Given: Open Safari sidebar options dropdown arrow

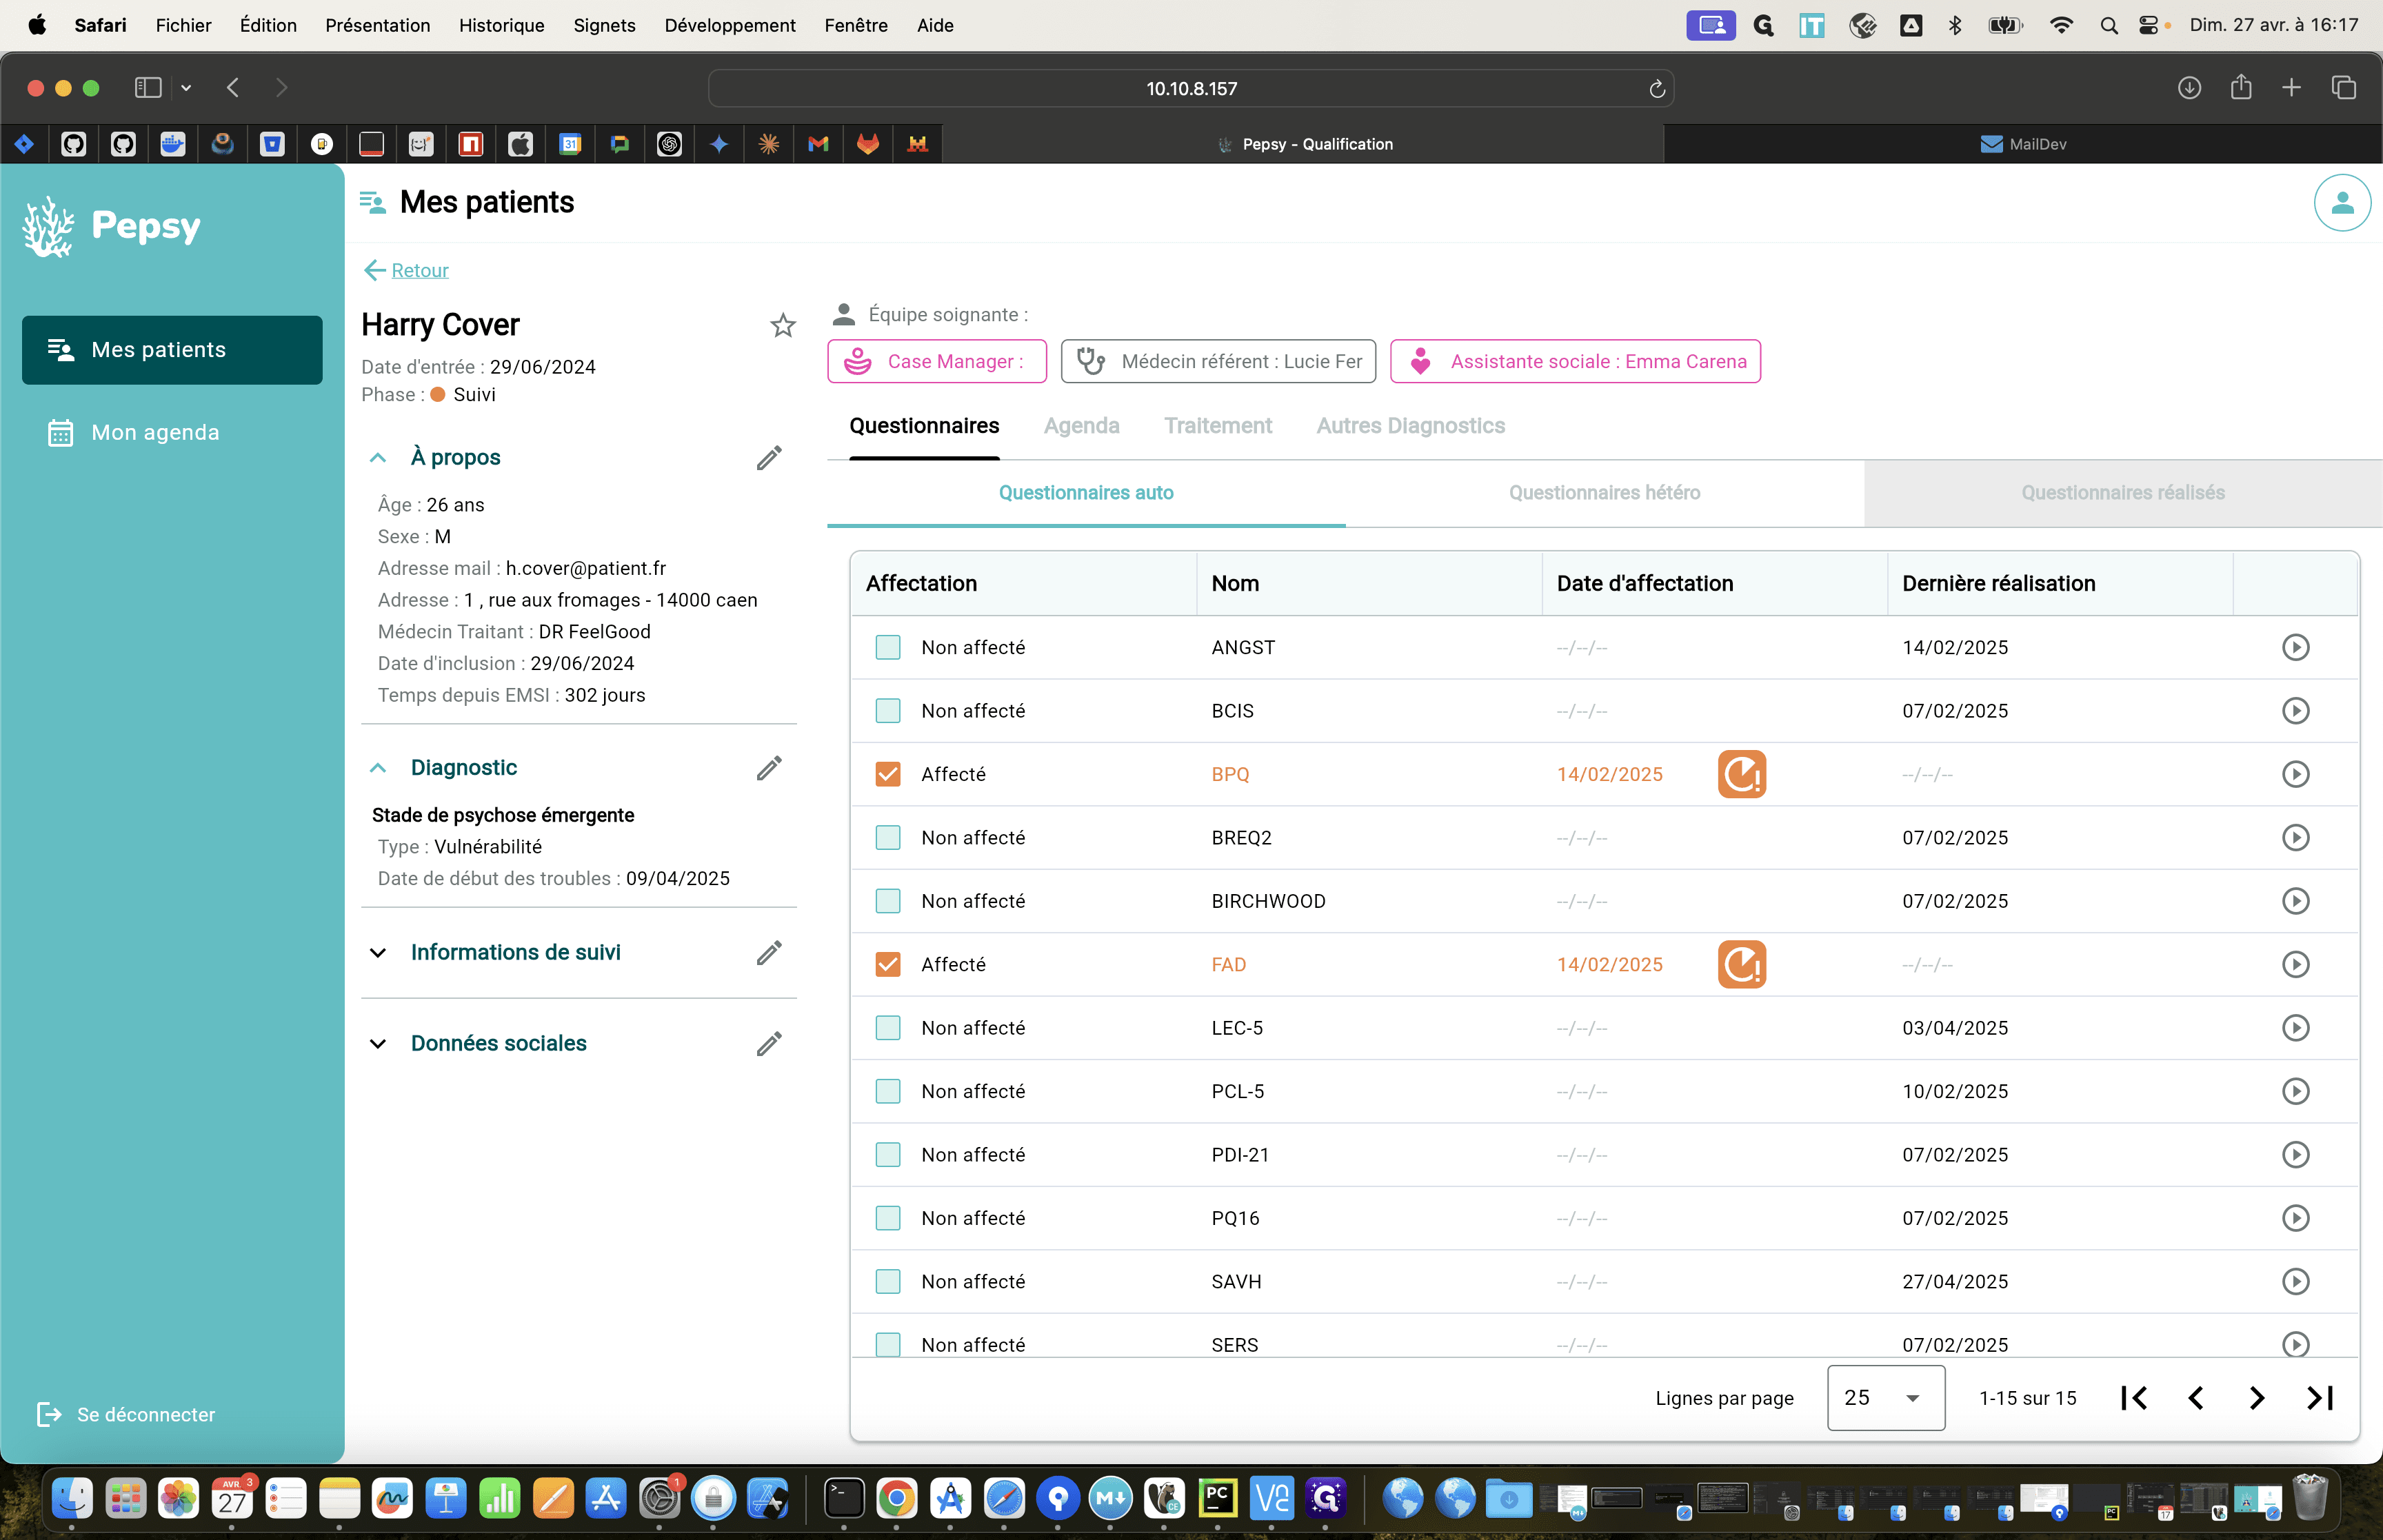Looking at the screenshot, I should click(x=186, y=88).
